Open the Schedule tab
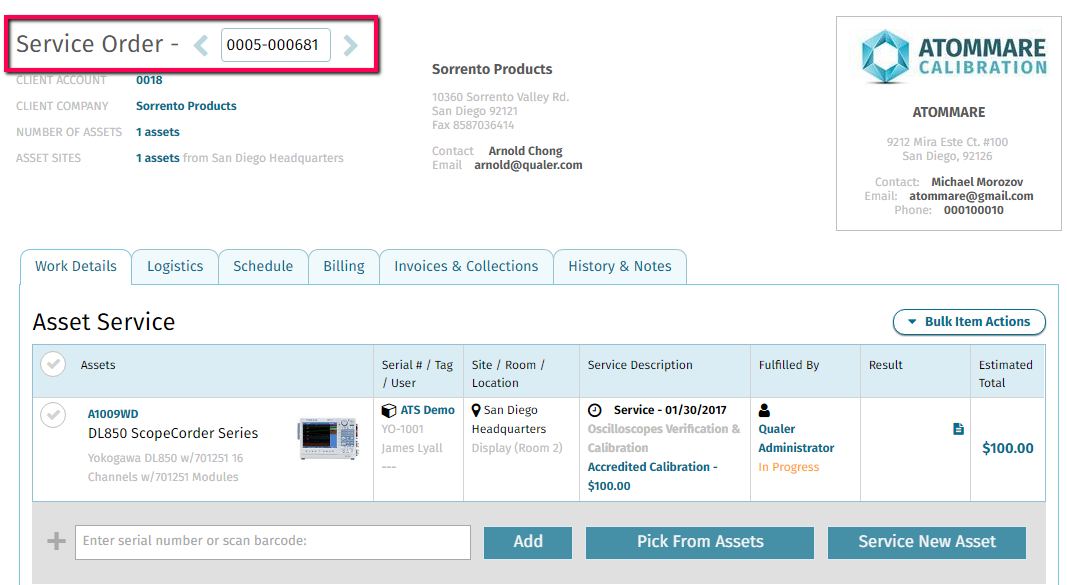Viewport: 1067px width, 585px height. pyautogui.click(x=263, y=267)
